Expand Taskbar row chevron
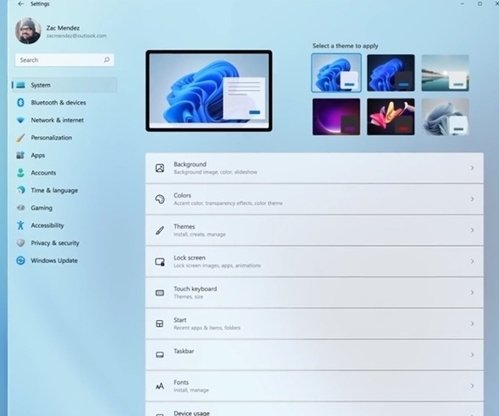 click(472, 355)
